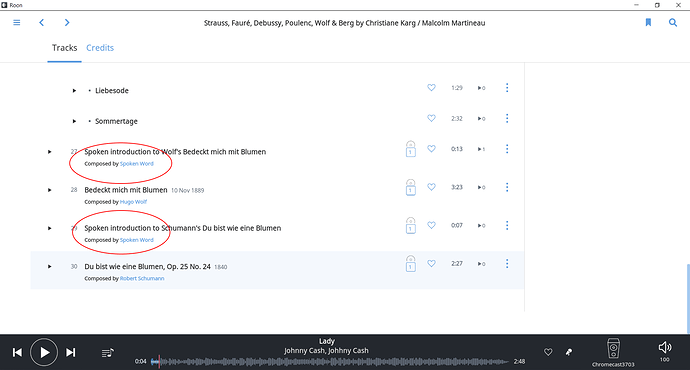Open the Hugo Wolf composer link
Viewport: 690px width, 370px height.
[133, 202]
